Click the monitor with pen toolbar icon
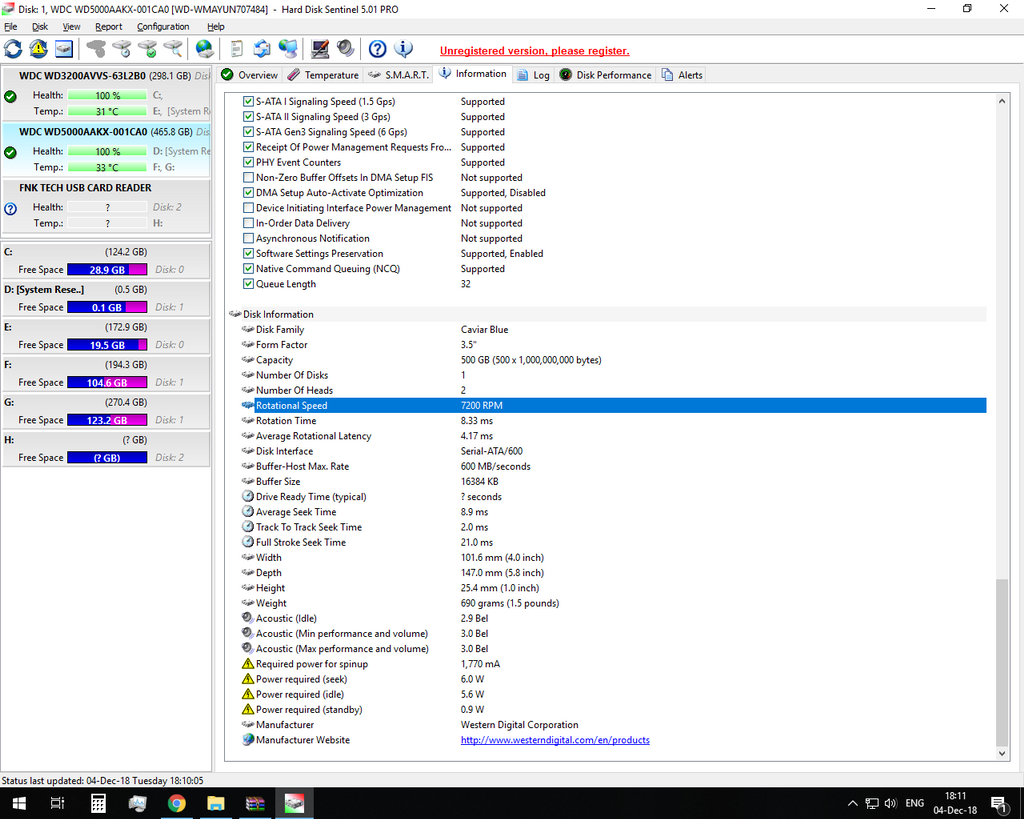1024x819 pixels. click(320, 49)
